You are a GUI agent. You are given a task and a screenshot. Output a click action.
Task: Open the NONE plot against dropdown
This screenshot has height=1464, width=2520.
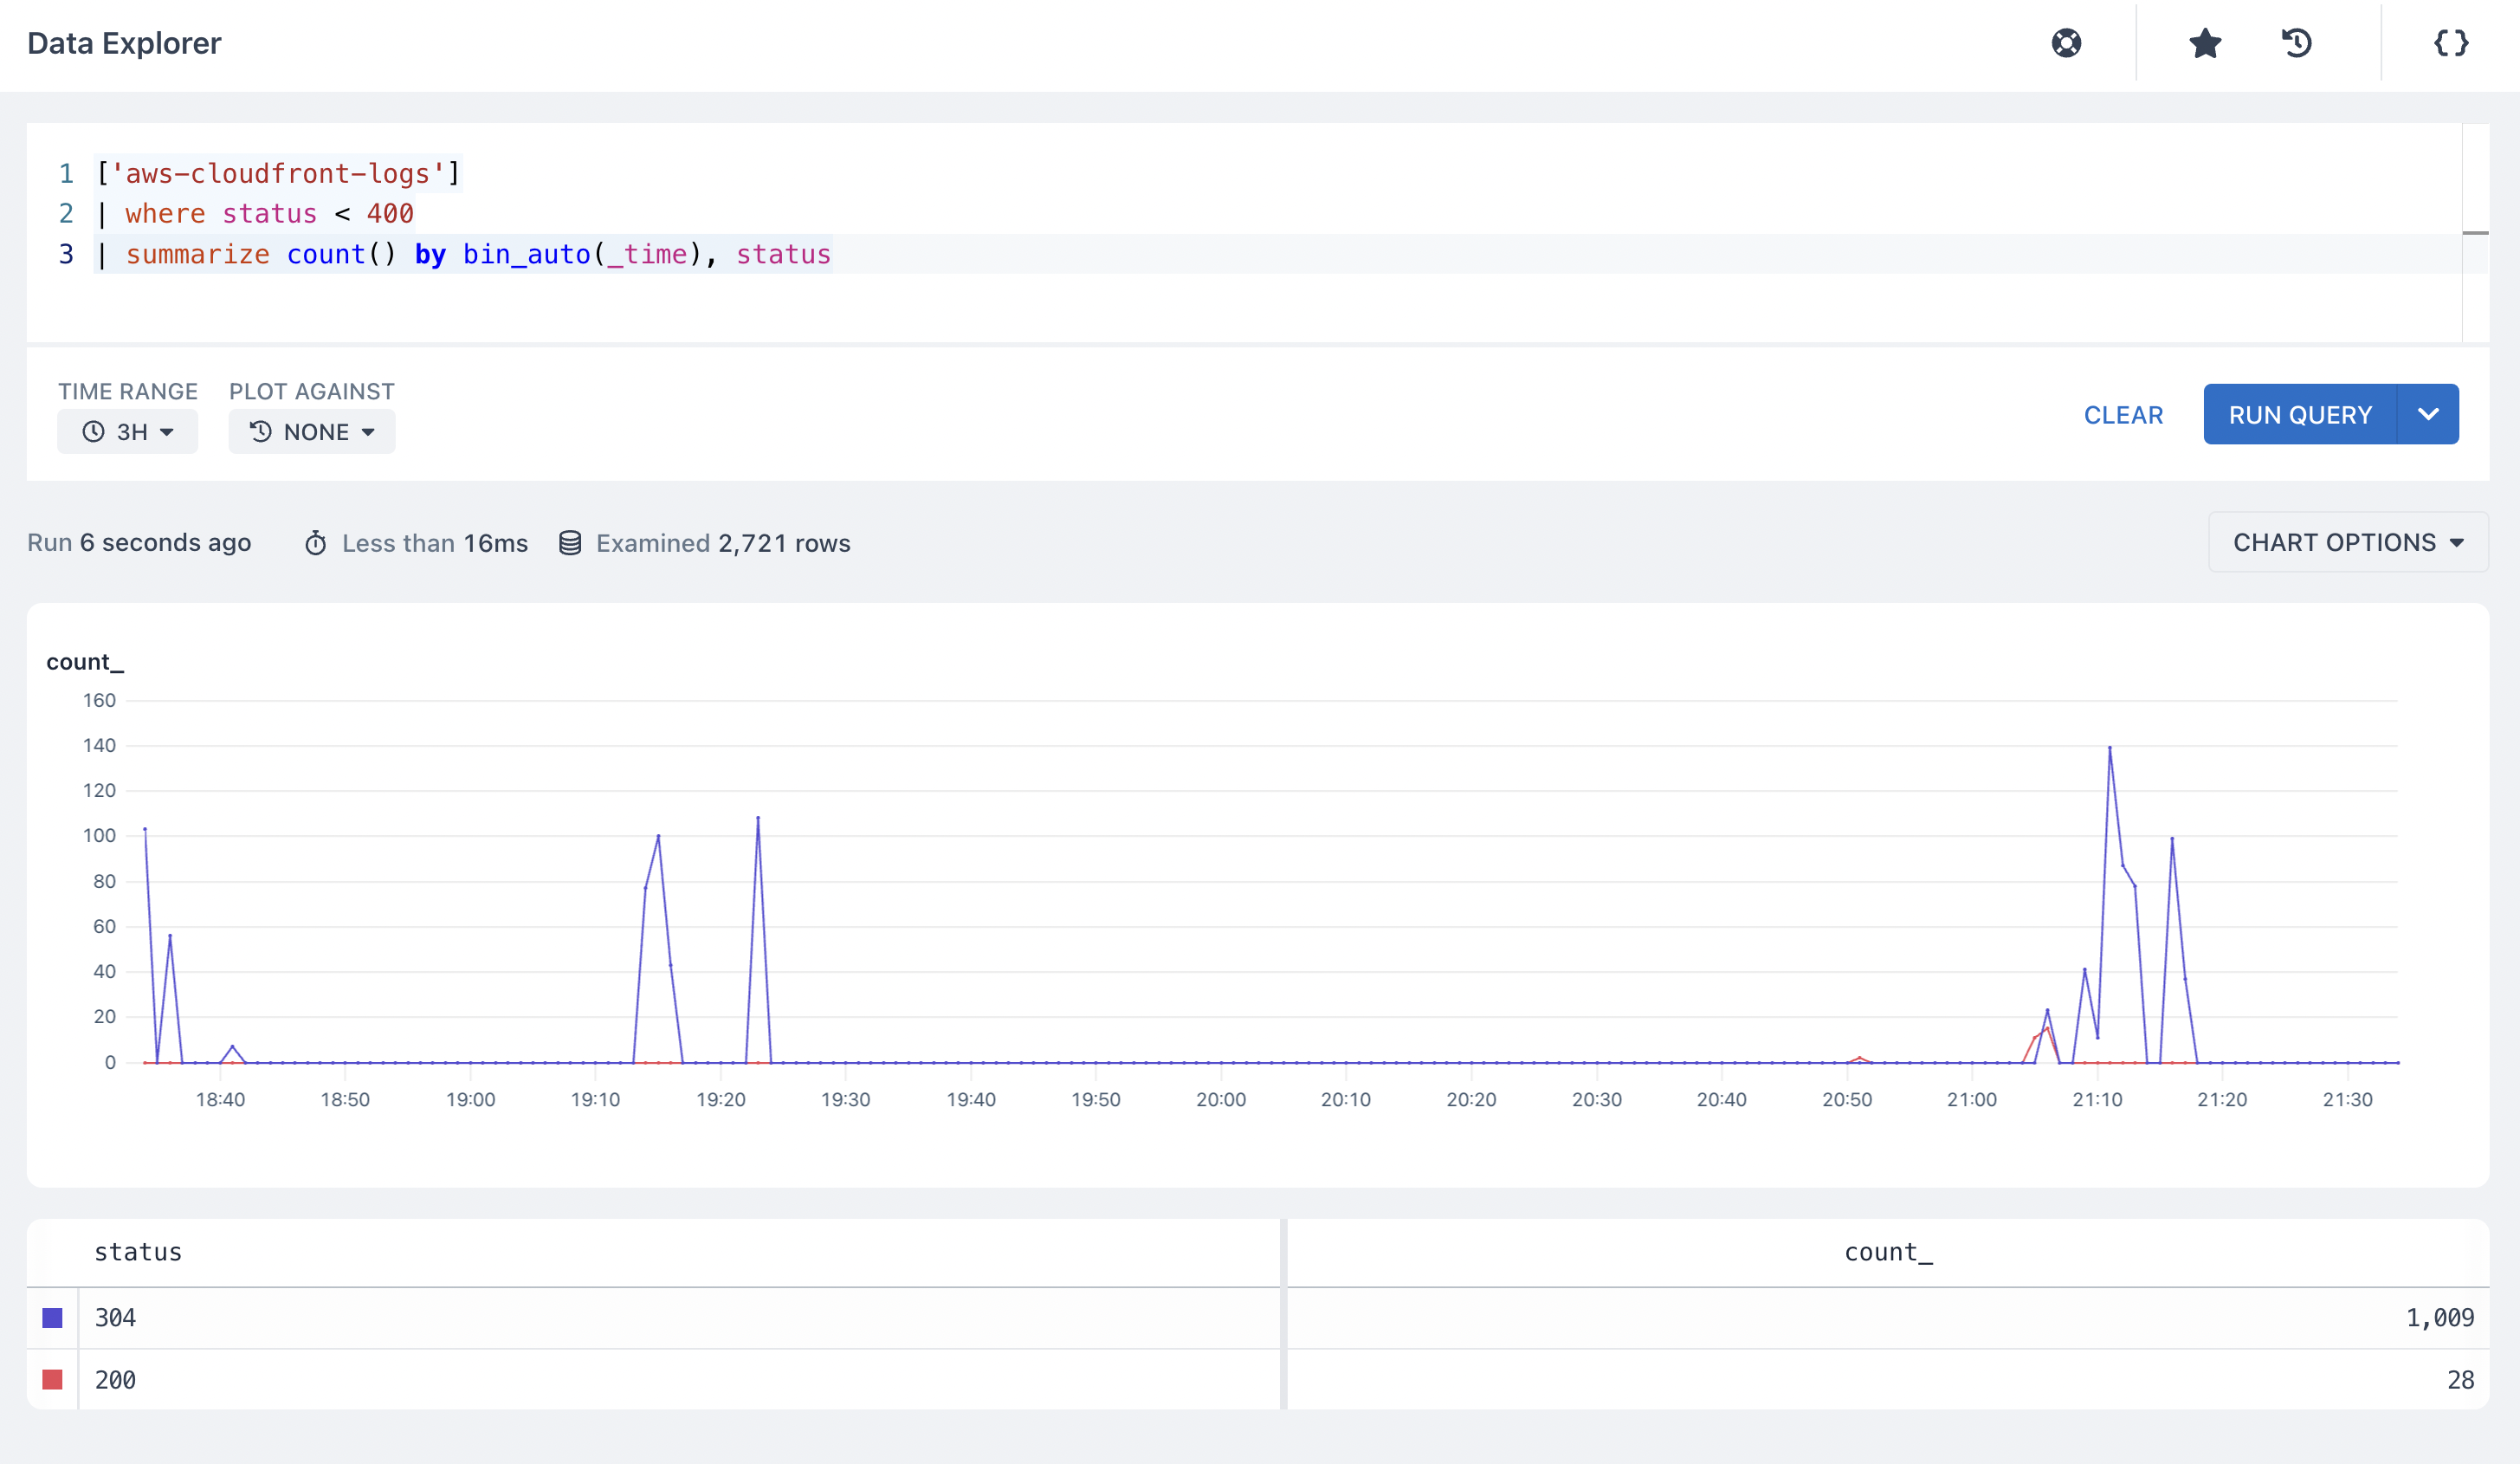[312, 432]
